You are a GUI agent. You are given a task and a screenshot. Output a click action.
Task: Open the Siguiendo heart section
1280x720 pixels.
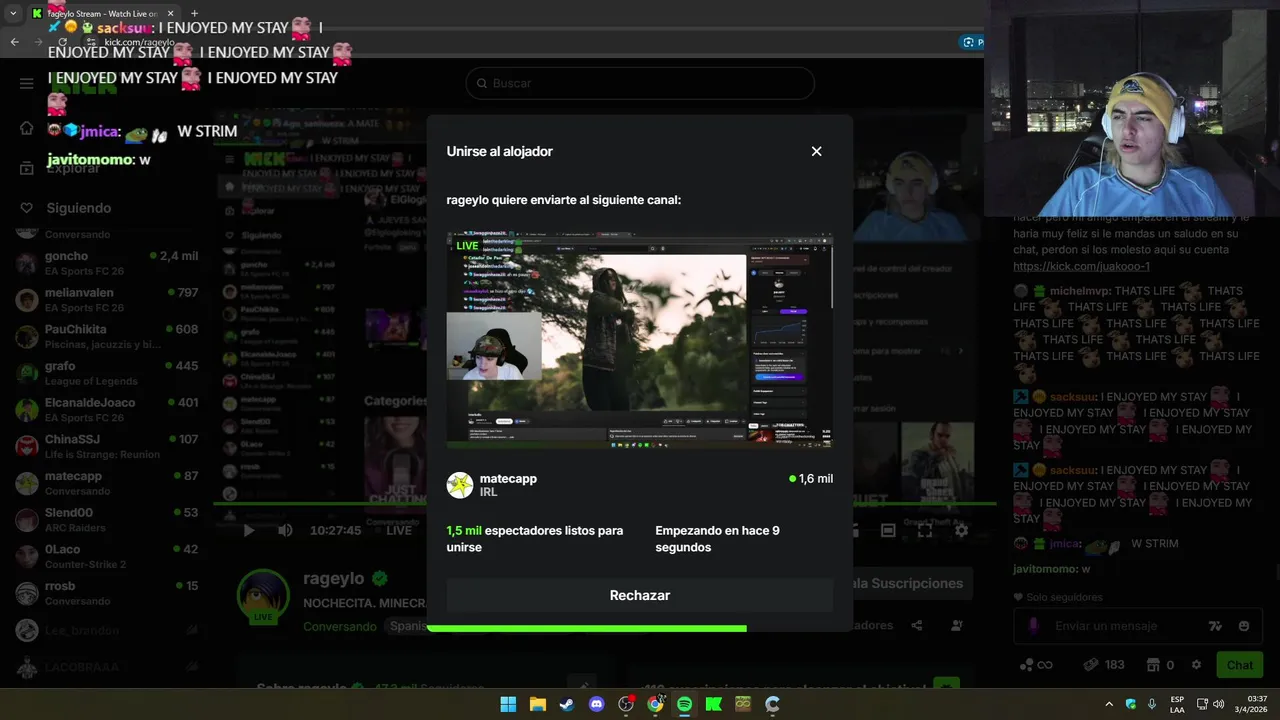point(27,208)
